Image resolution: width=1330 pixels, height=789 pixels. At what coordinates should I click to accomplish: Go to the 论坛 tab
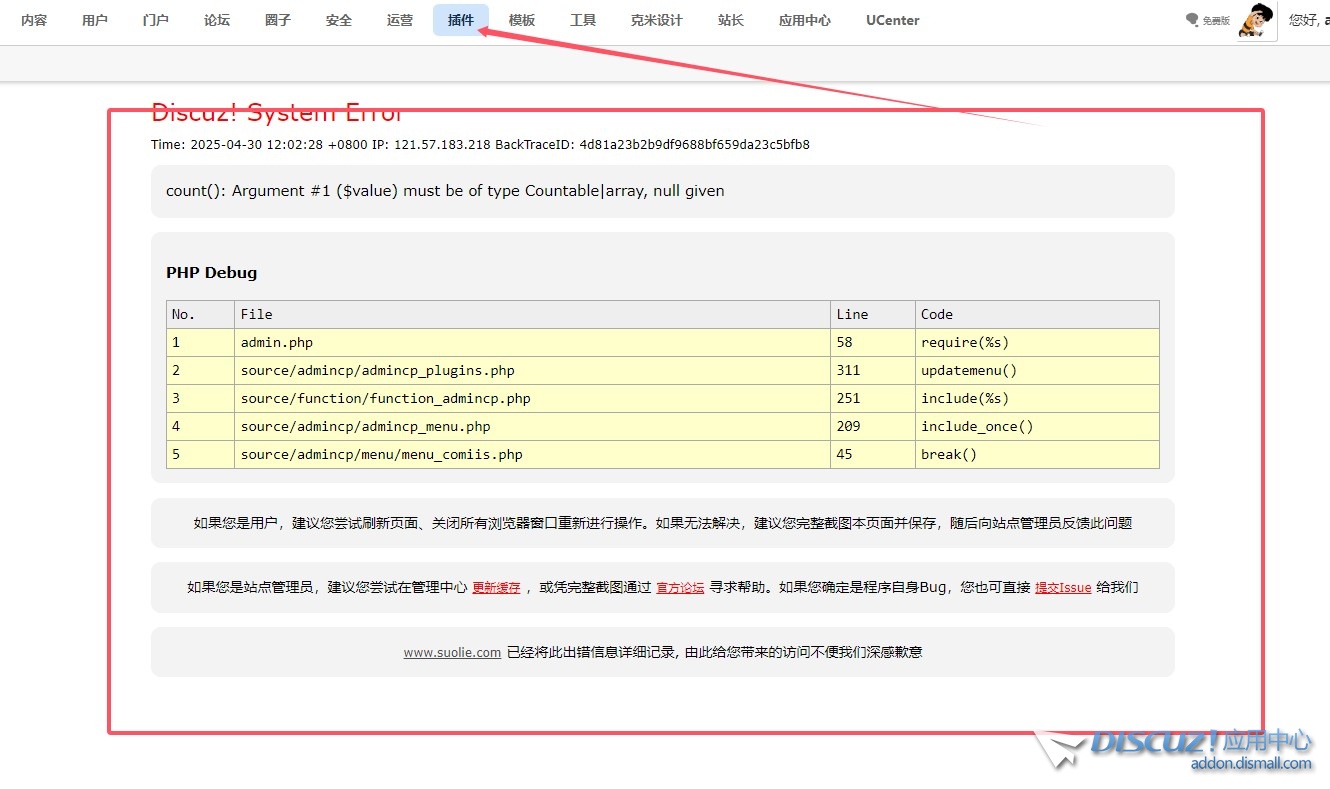217,20
